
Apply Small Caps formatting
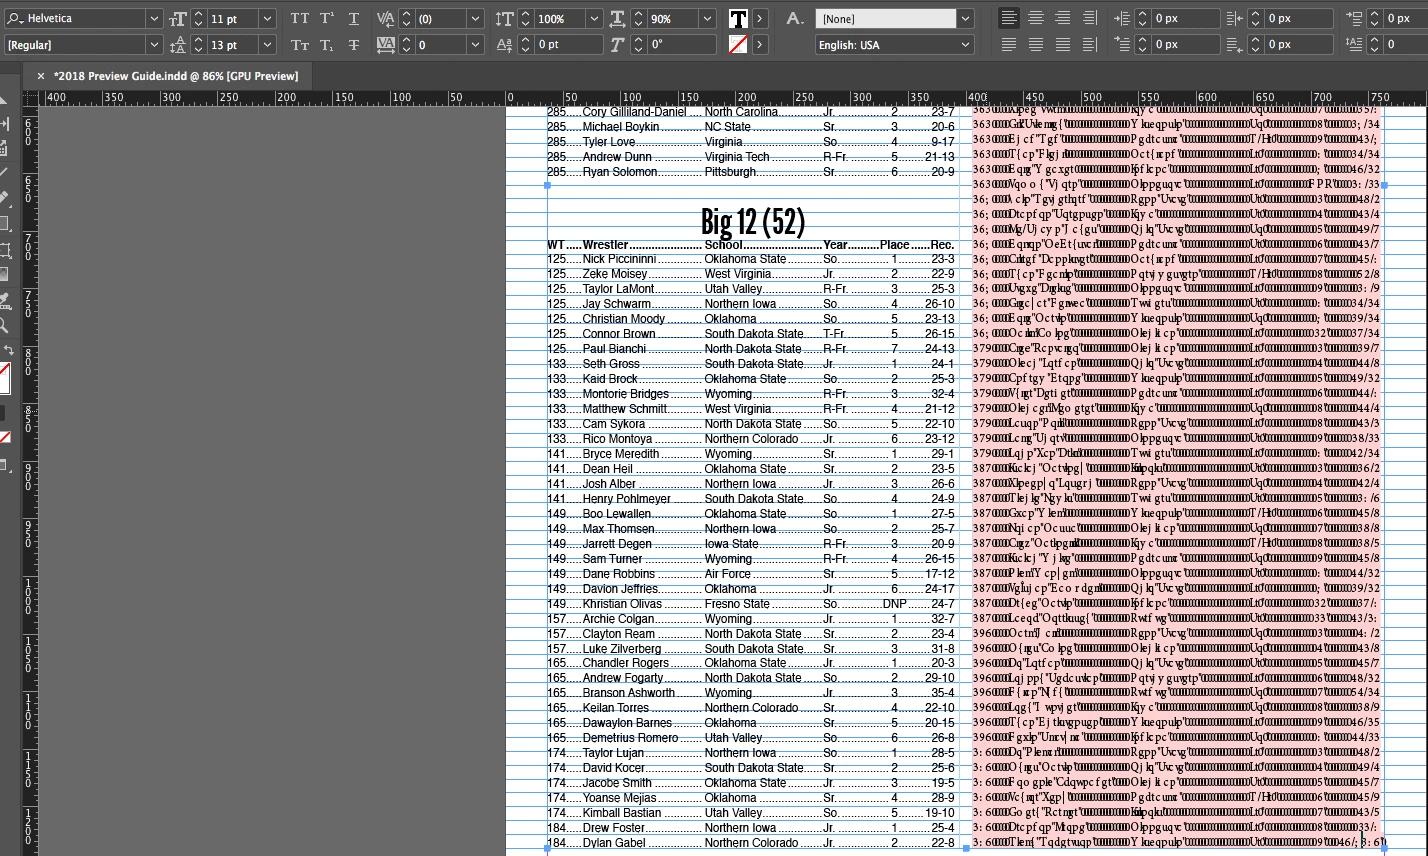tap(300, 45)
